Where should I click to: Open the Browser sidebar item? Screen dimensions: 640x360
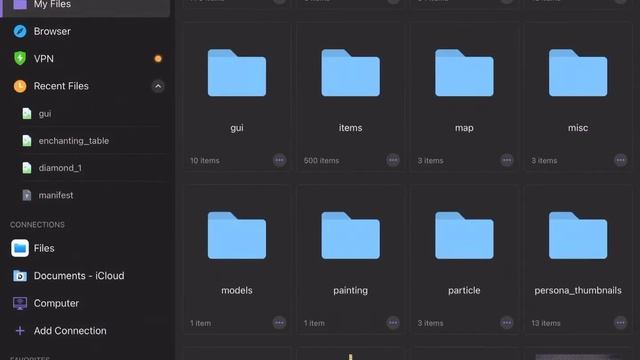(x=86, y=31)
